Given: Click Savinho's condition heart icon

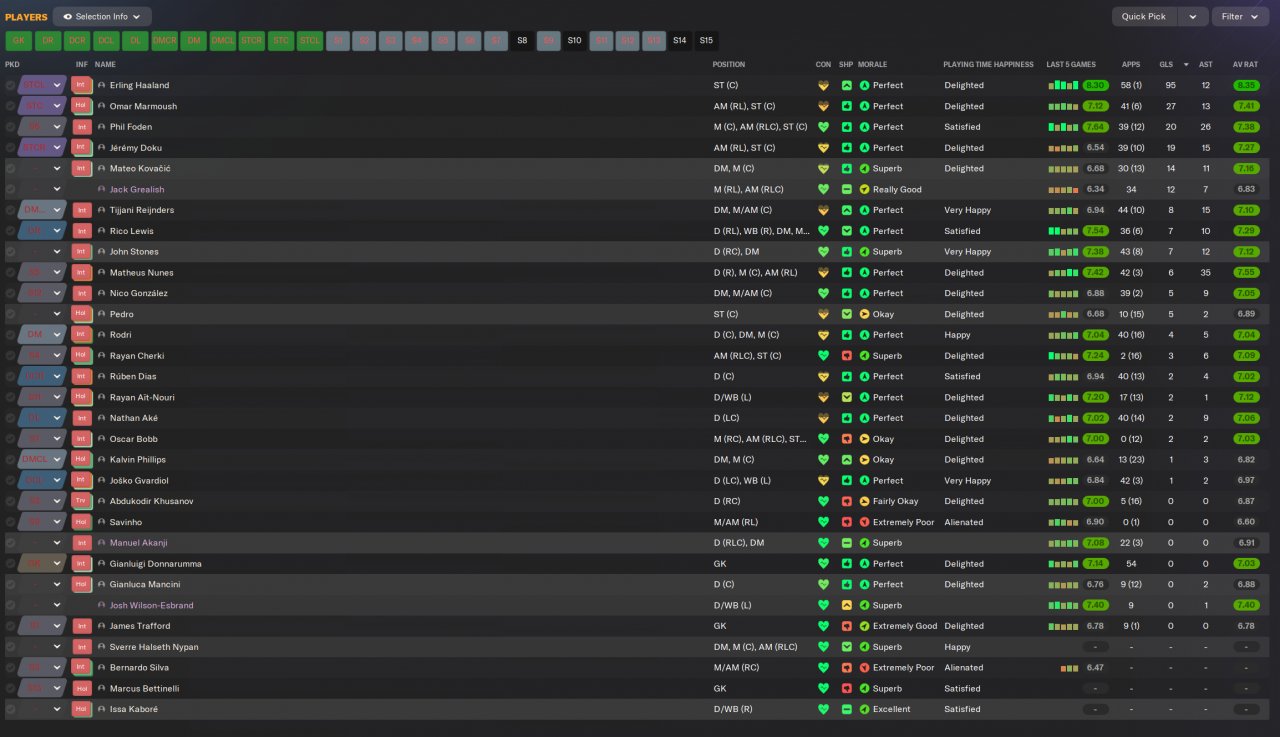Looking at the screenshot, I should click(x=823, y=522).
